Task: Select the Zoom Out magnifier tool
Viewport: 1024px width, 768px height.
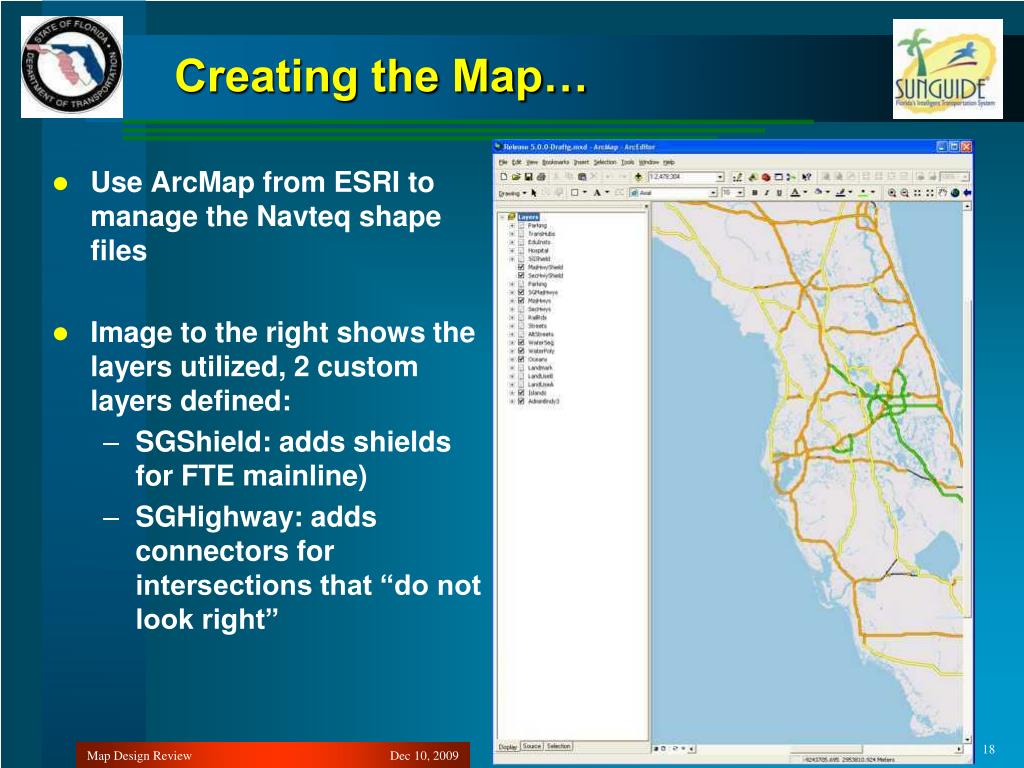Action: (x=904, y=193)
